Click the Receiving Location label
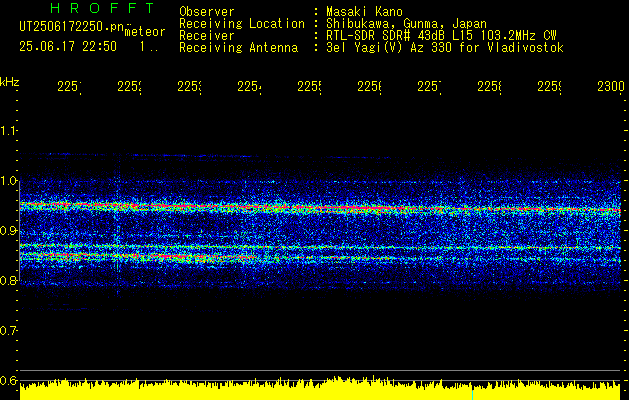629x400 pixels. [242, 24]
